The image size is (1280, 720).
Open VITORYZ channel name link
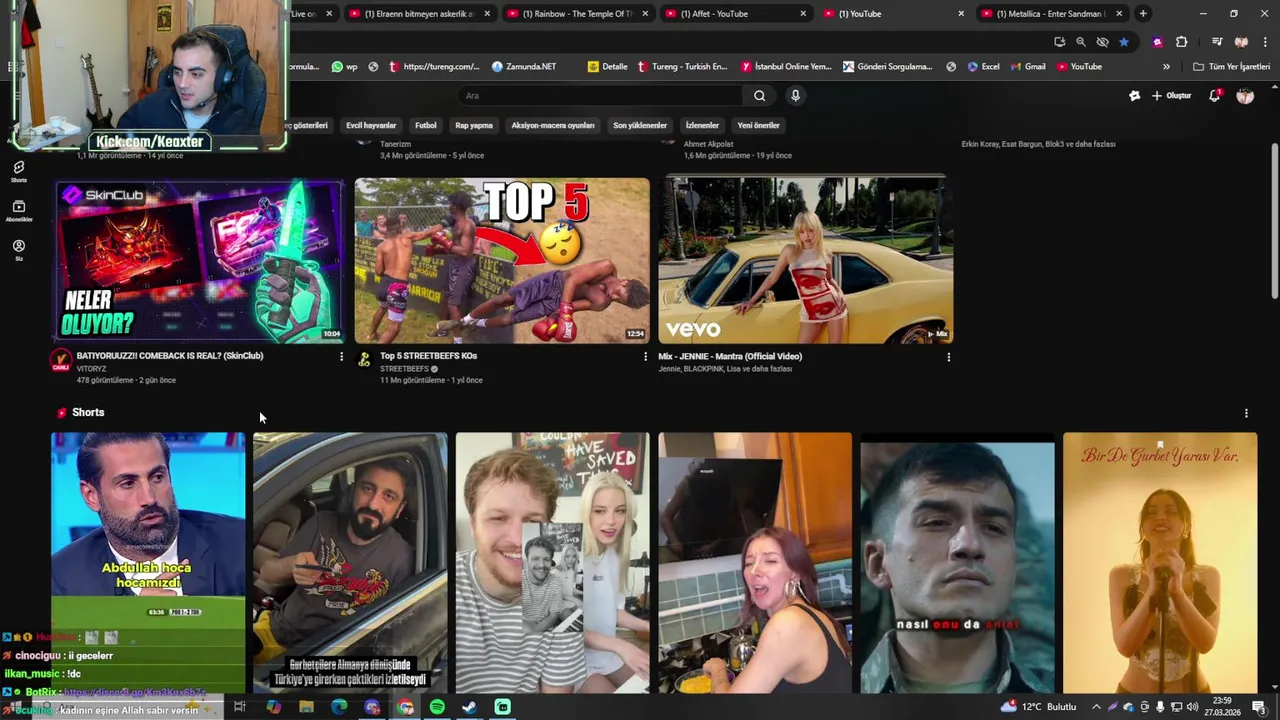(91, 369)
